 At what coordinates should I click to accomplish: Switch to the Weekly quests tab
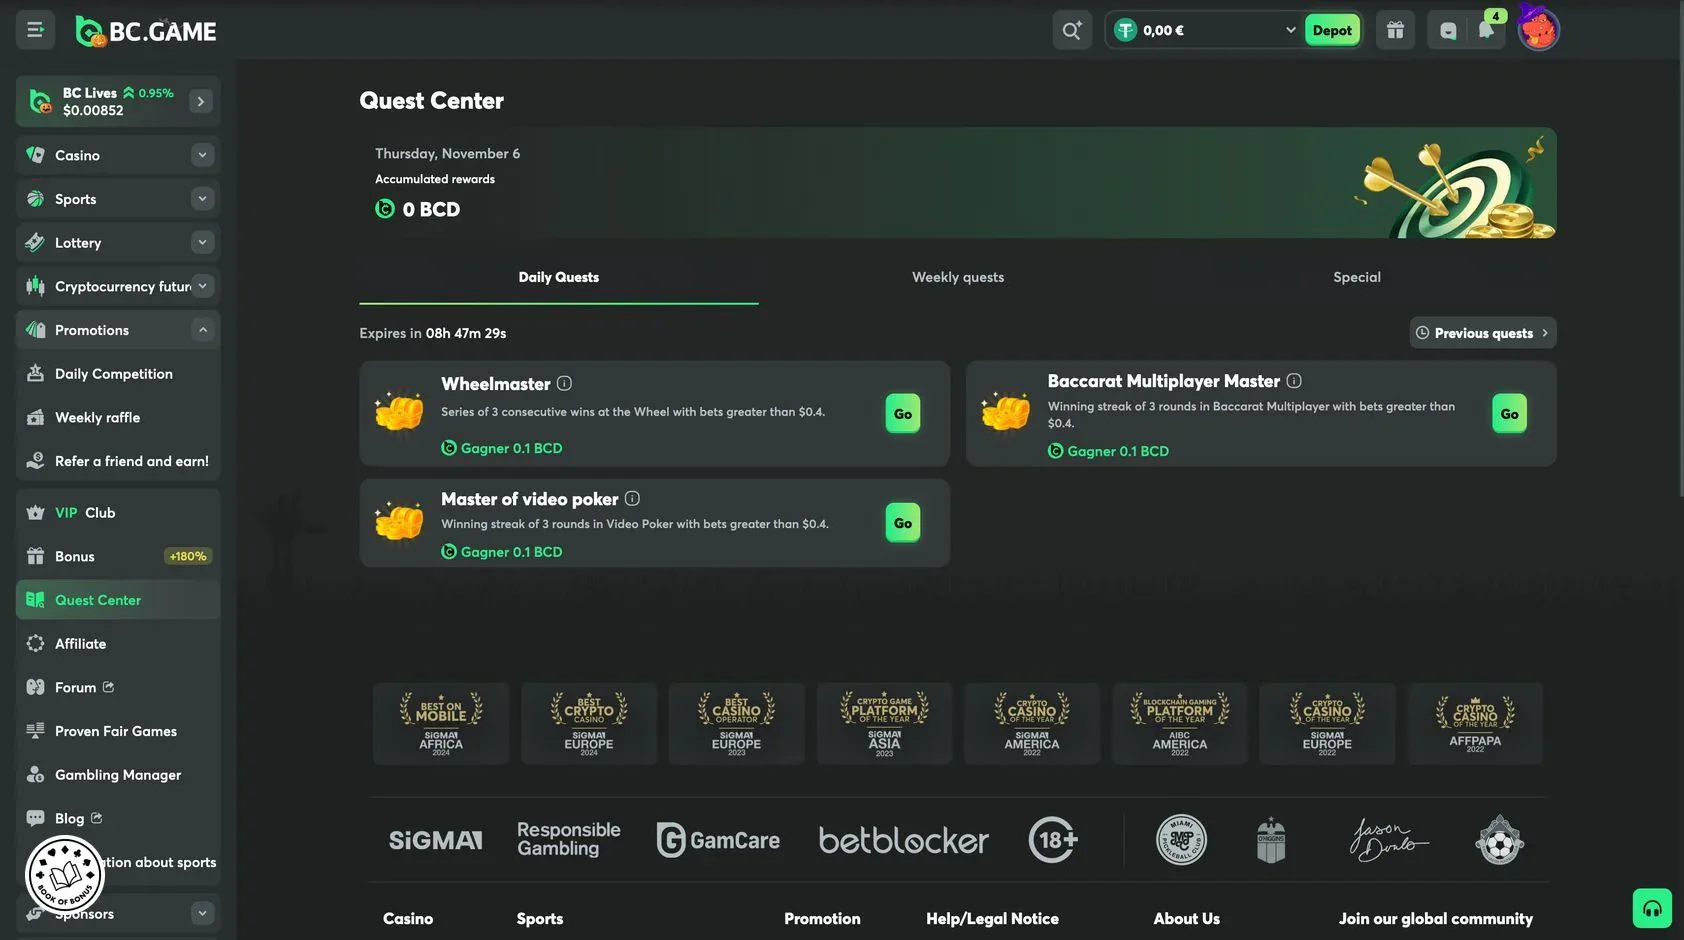coord(958,277)
